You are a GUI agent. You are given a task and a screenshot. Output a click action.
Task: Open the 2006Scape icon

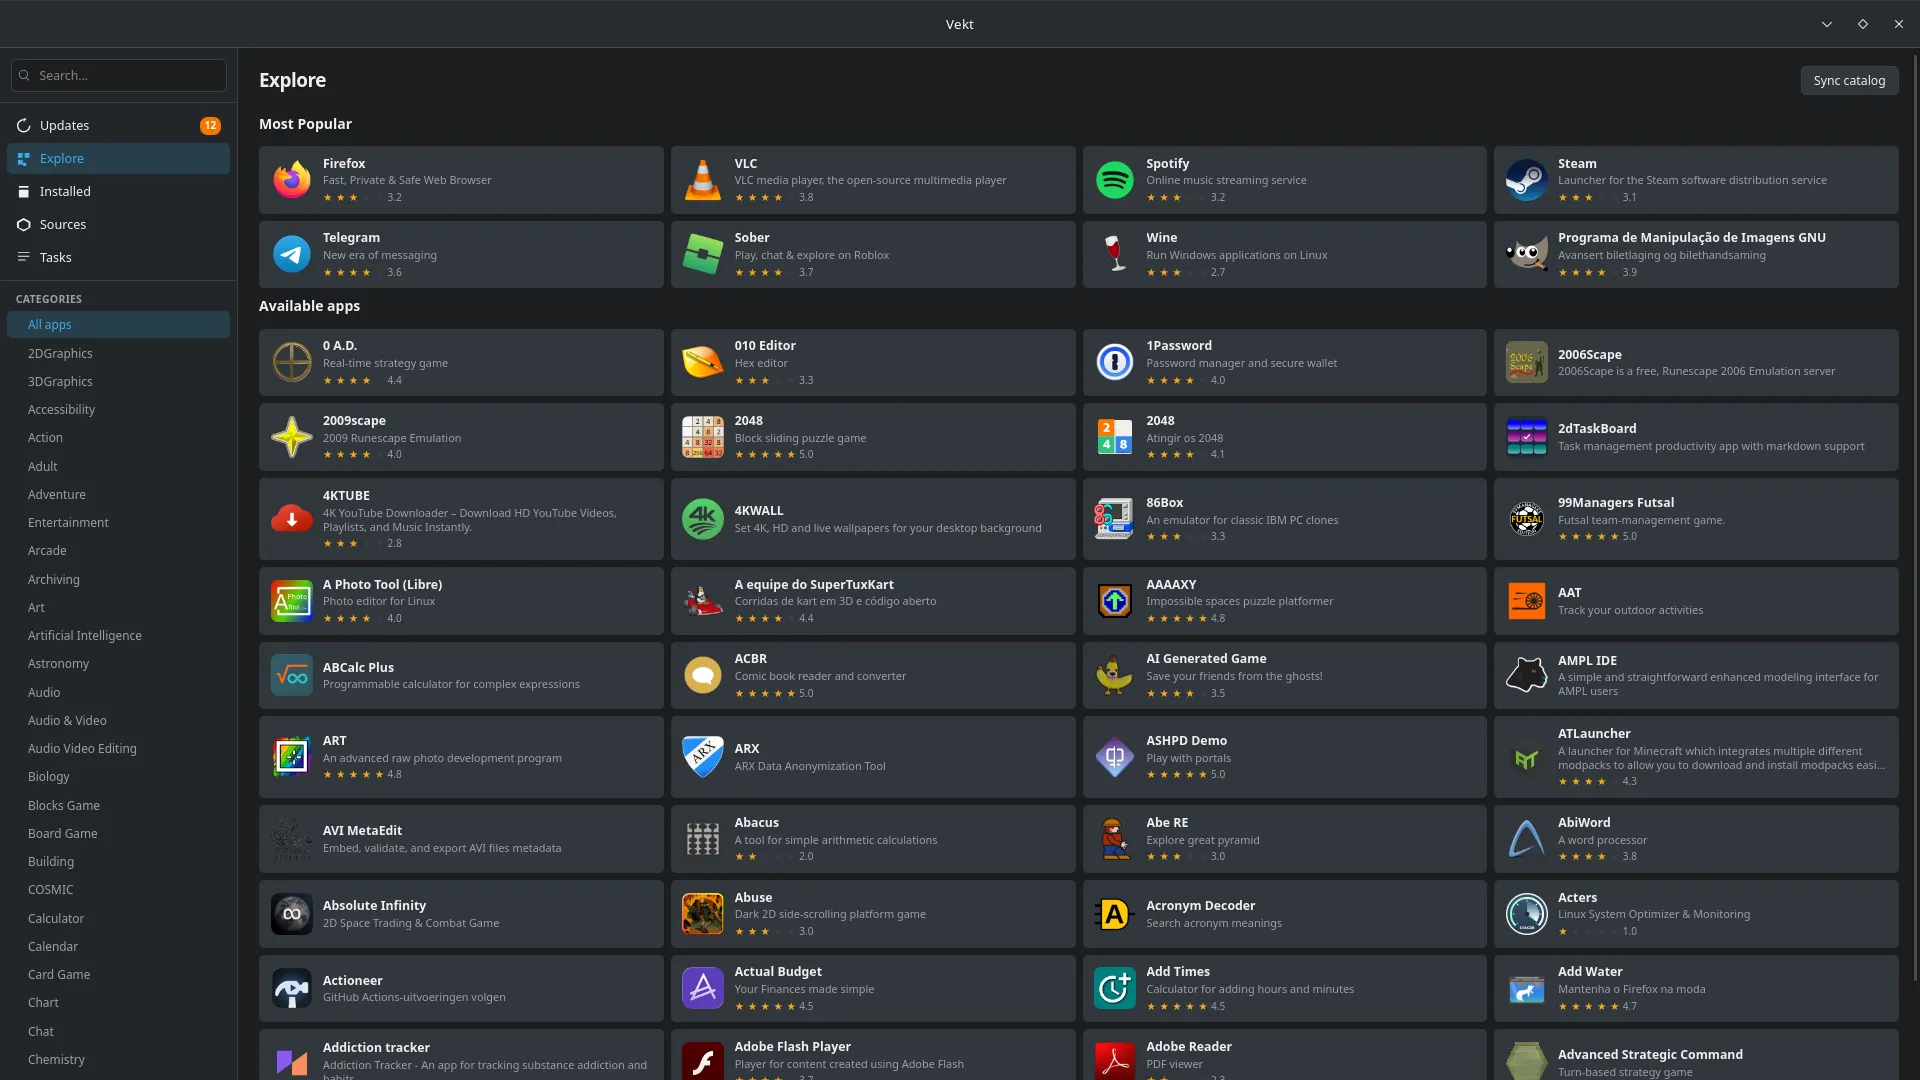point(1526,362)
